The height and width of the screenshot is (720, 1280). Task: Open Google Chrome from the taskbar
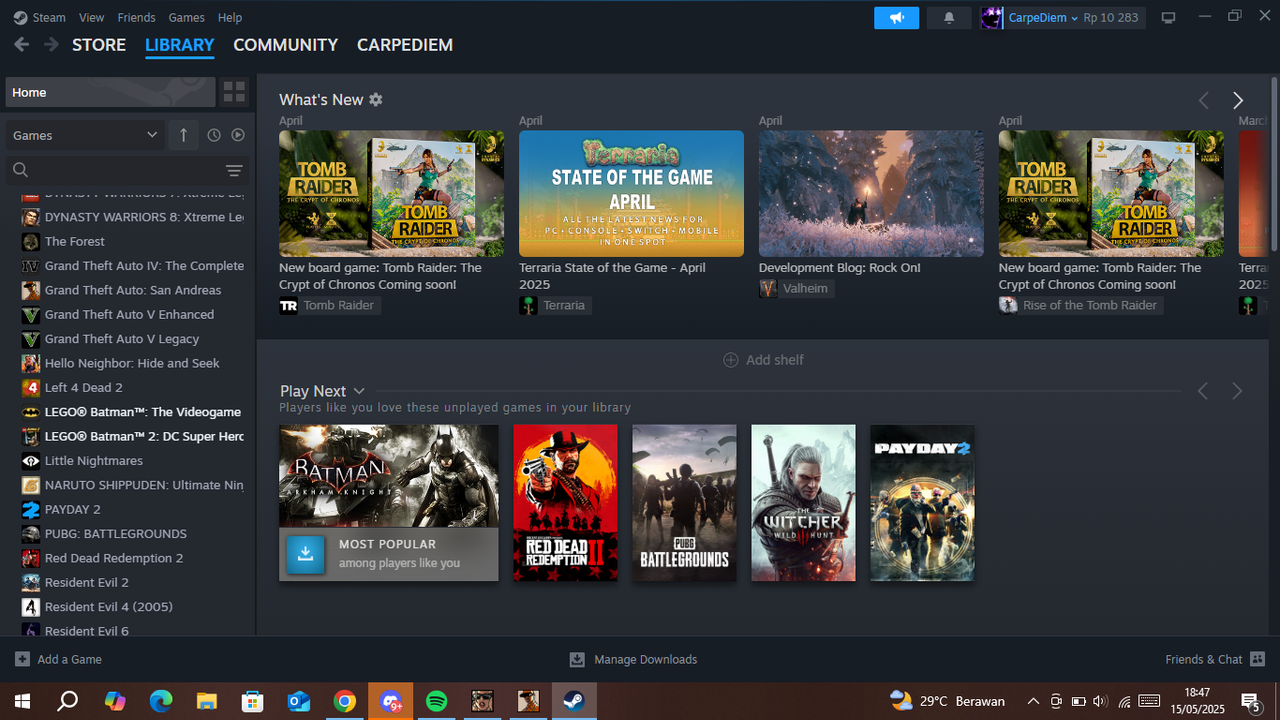click(345, 701)
